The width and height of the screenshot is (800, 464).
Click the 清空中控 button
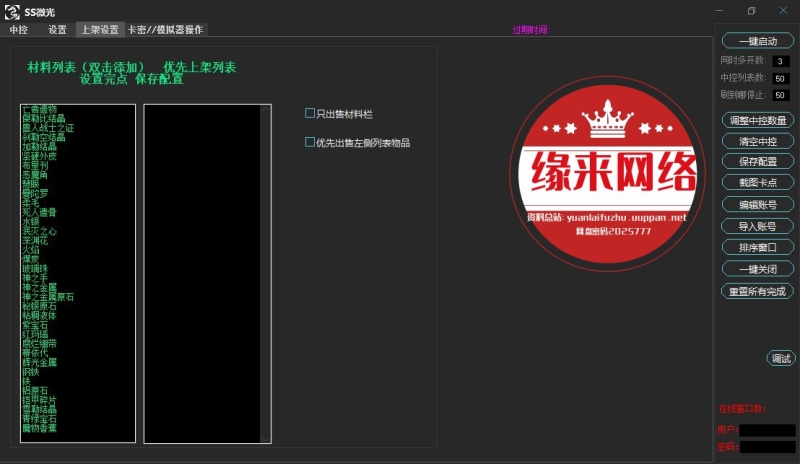758,141
